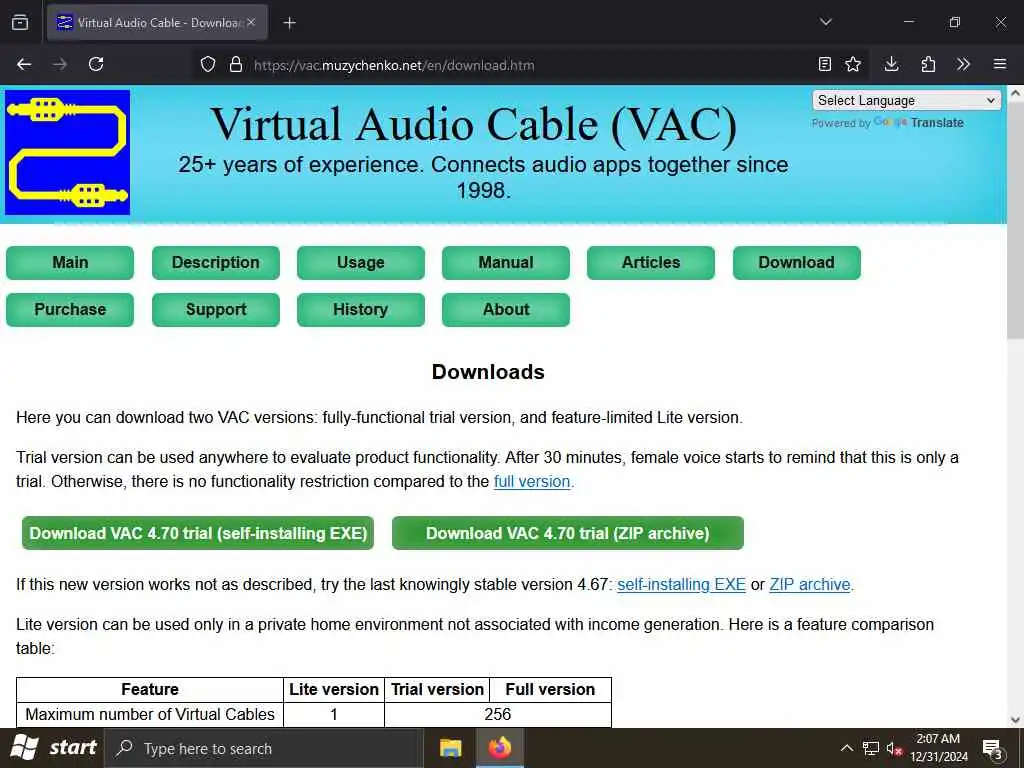The width and height of the screenshot is (1024, 768).
Task: Click the 'Virtual Audio Cable (VAC)' title
Action: (473, 124)
